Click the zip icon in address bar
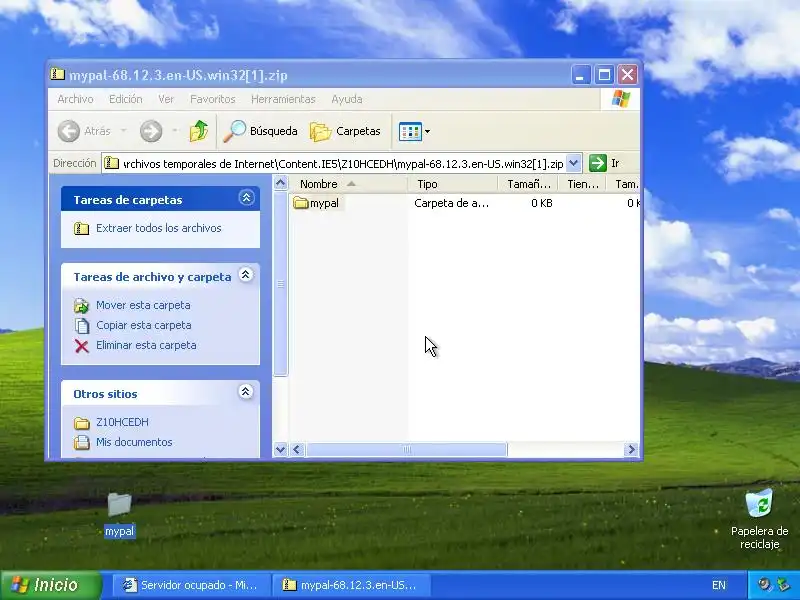Screen dimensions: 800x600 [111, 163]
